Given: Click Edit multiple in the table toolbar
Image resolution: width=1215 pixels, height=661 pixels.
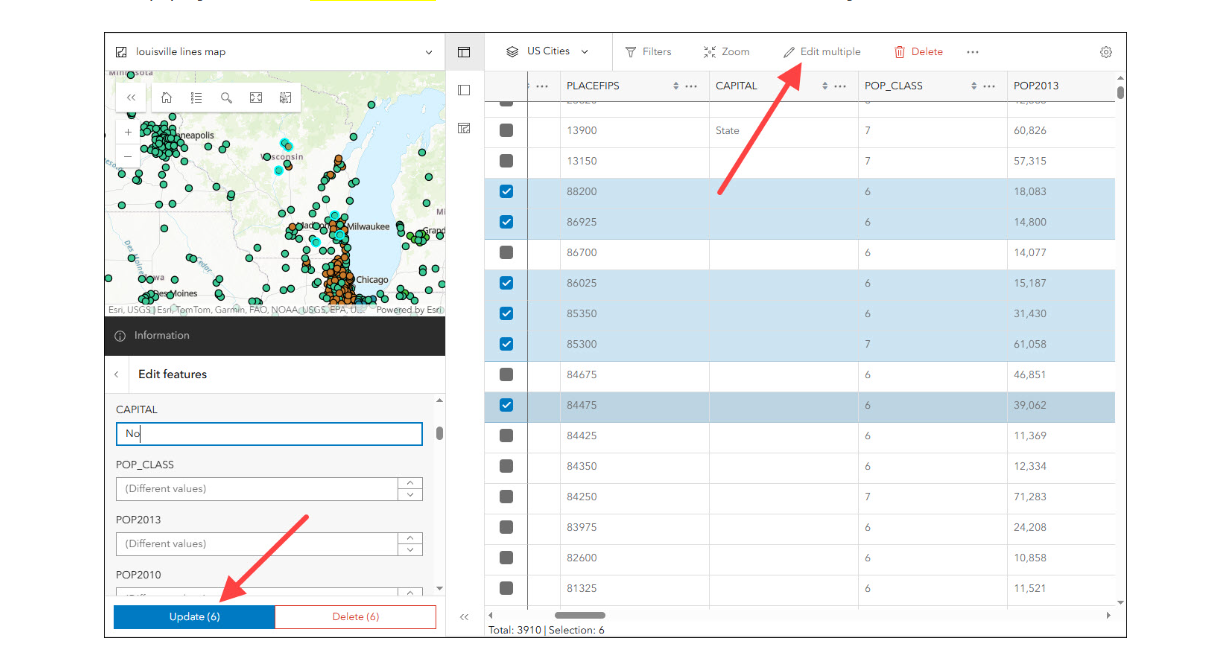Looking at the screenshot, I should coord(821,51).
